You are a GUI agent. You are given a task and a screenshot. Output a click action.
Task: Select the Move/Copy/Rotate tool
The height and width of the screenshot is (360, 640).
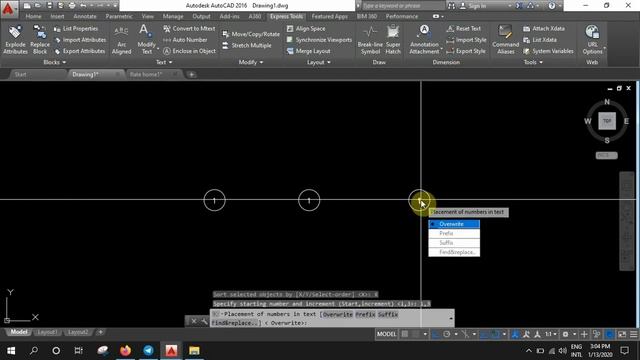coord(251,34)
